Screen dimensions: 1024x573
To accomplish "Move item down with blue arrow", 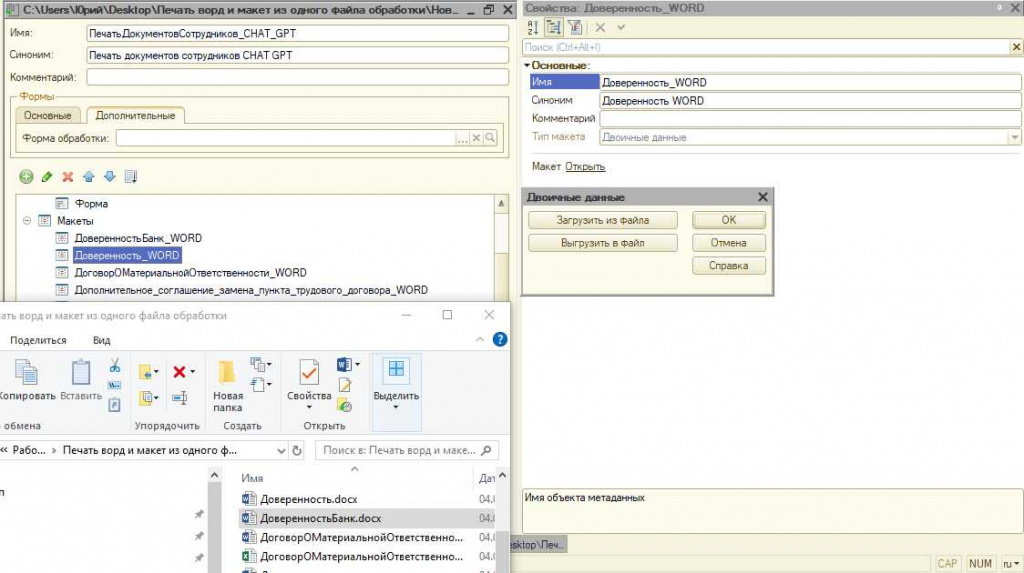I will coord(110,176).
